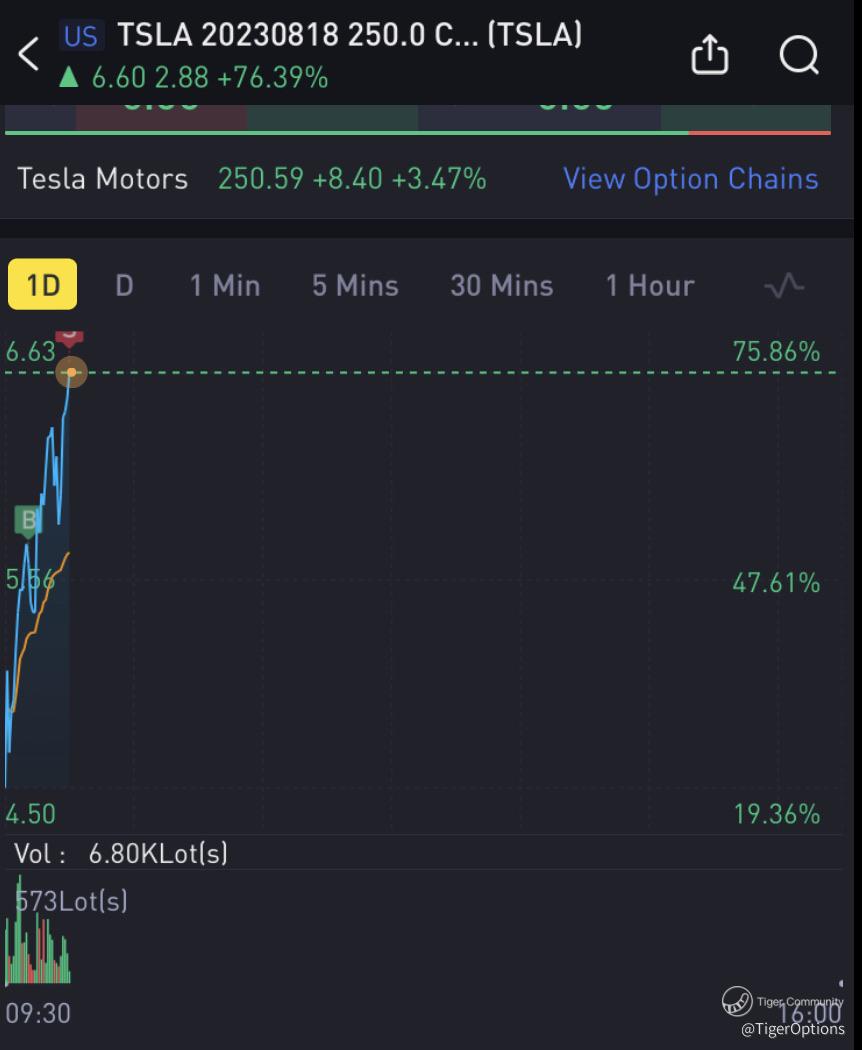Tap the search magnifier icon
The image size is (862, 1050).
click(798, 55)
